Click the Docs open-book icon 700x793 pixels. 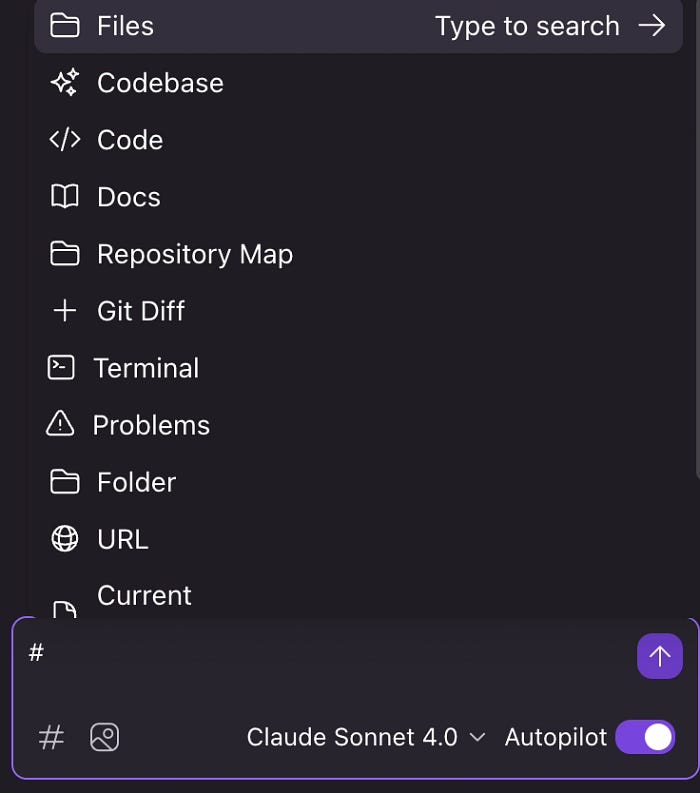point(65,196)
